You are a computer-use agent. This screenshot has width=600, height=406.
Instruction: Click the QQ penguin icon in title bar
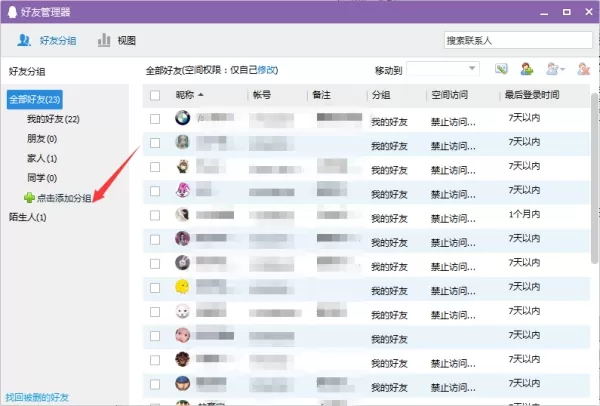click(x=12, y=12)
